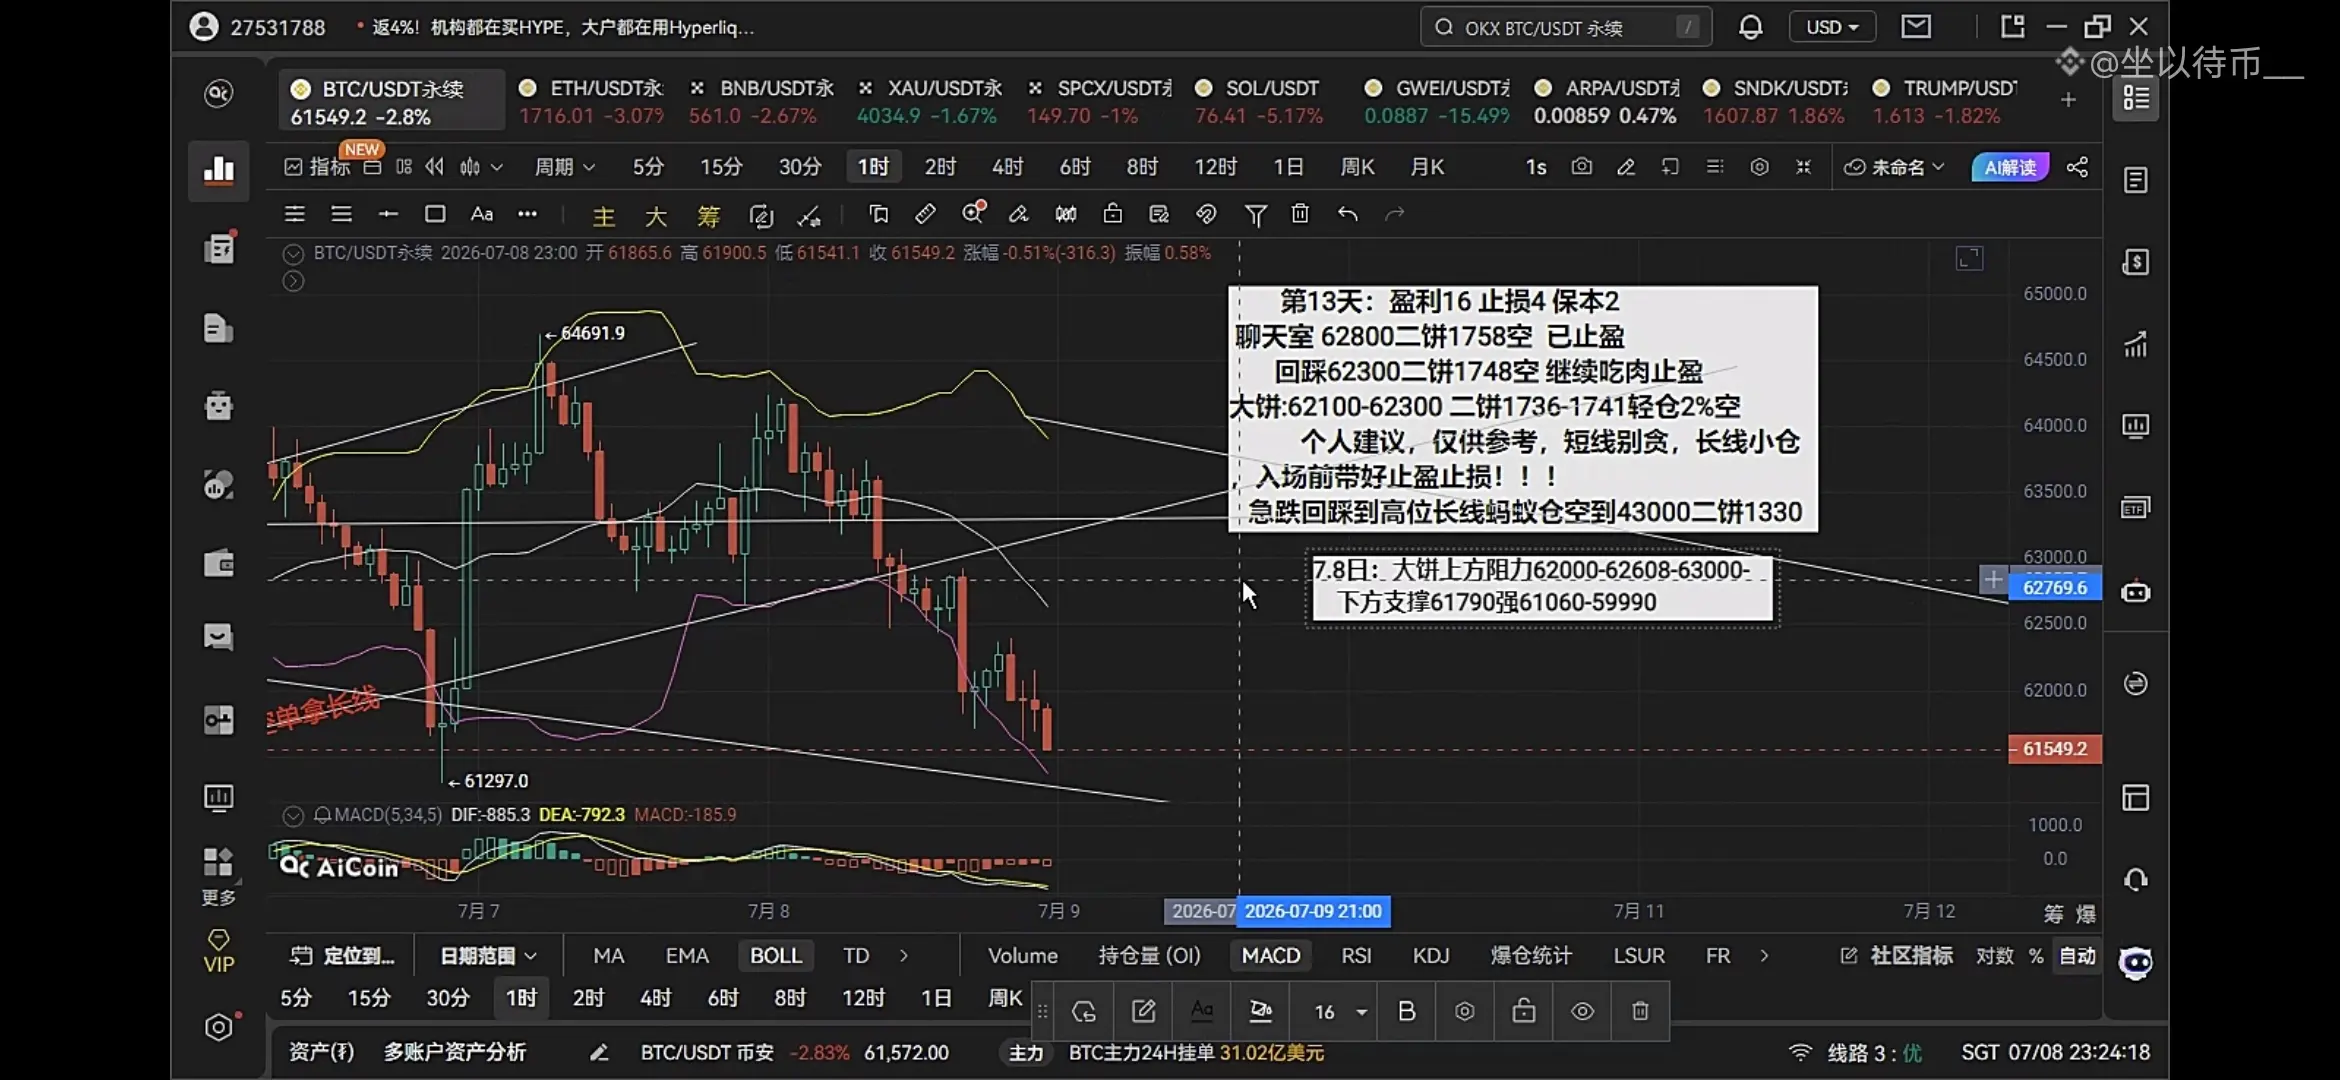Open the settings gear in the left sidebar
This screenshot has width=2340, height=1080.
(218, 1027)
